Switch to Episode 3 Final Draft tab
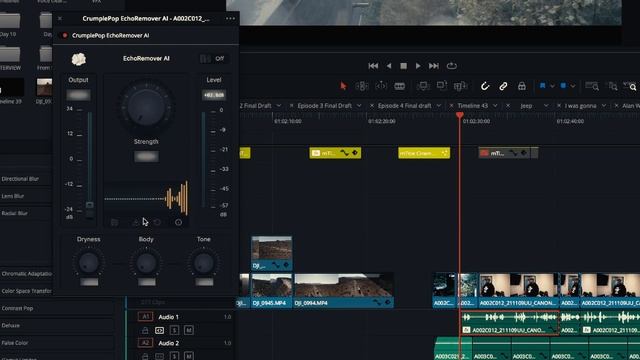This screenshot has width=640, height=360. point(324,106)
